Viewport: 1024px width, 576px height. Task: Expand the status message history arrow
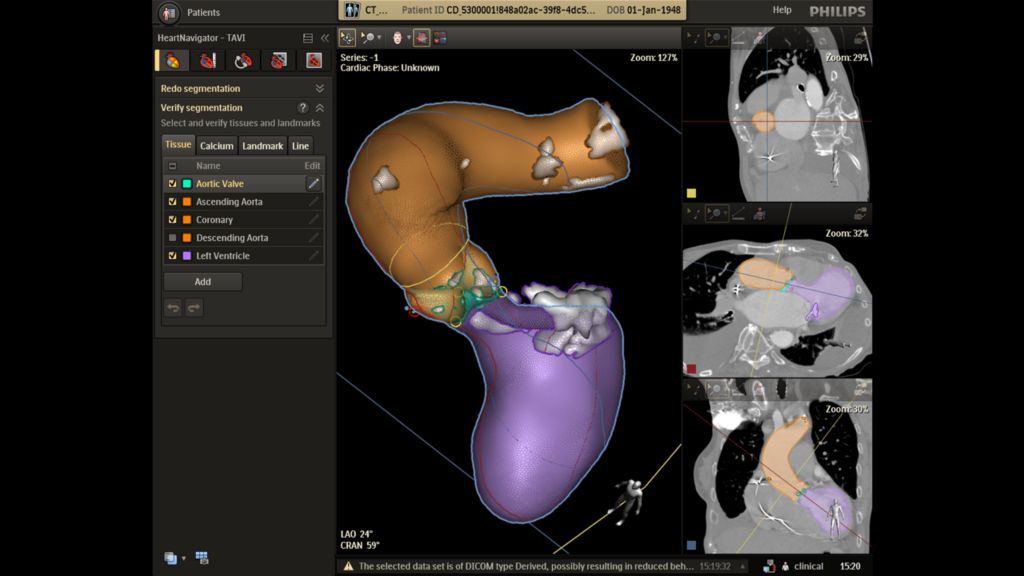click(743, 566)
